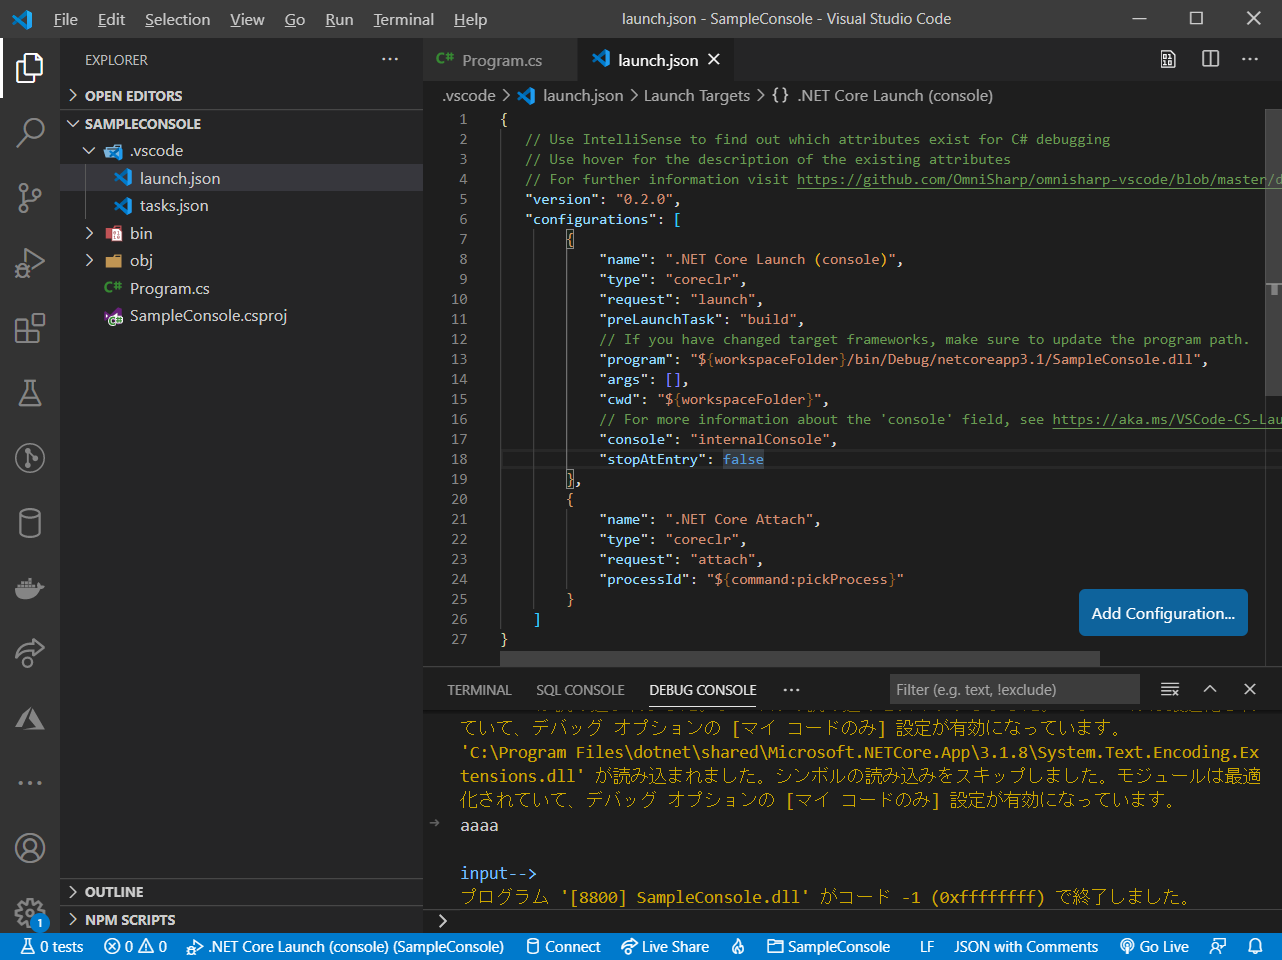The height and width of the screenshot is (960, 1282).
Task: Open the Source Control view
Action: (x=30, y=197)
